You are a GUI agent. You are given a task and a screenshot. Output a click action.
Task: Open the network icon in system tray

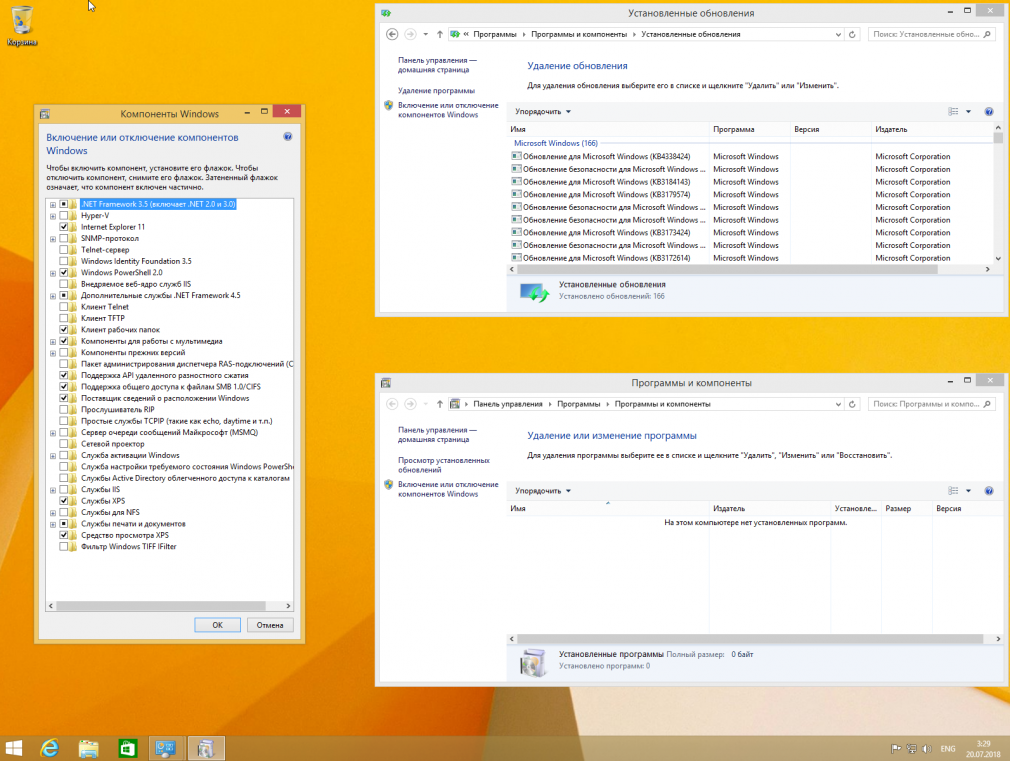coord(911,749)
